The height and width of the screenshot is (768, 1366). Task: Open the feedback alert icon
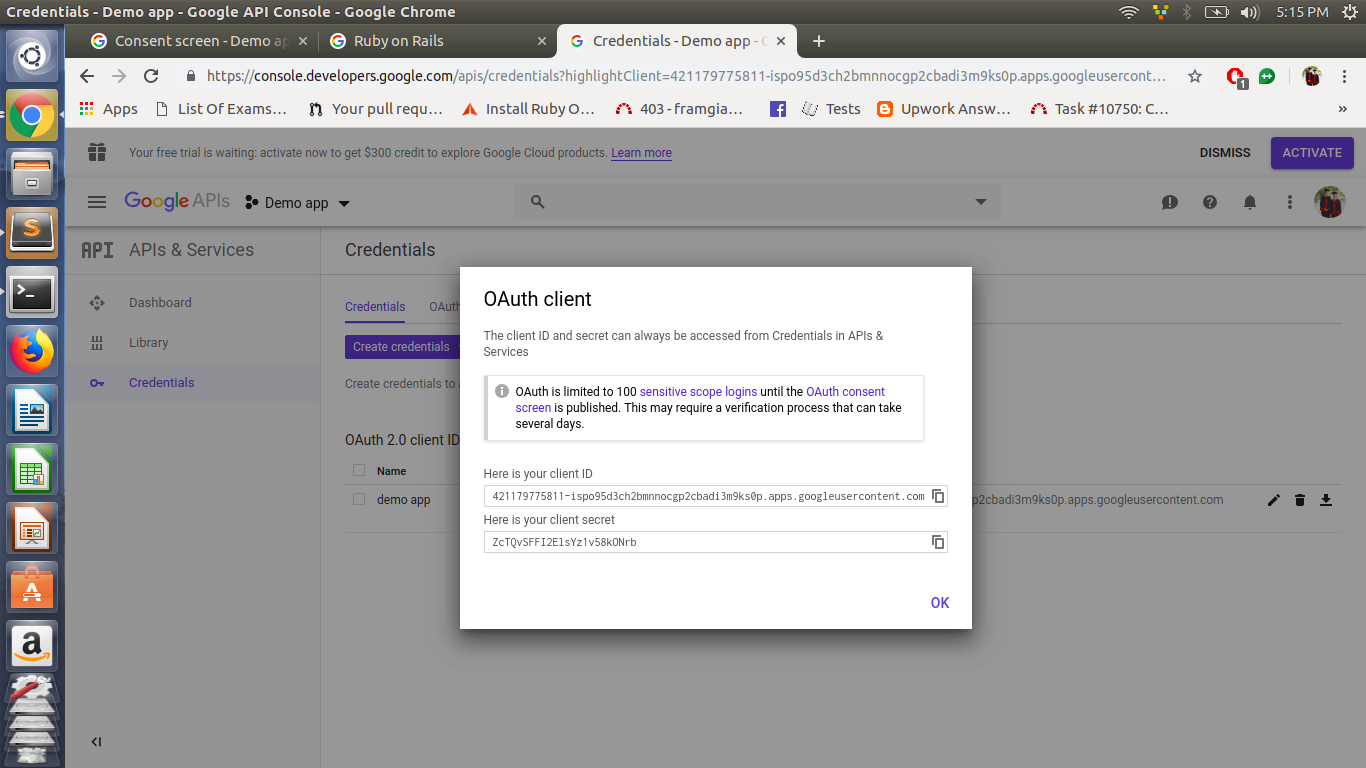point(1170,202)
